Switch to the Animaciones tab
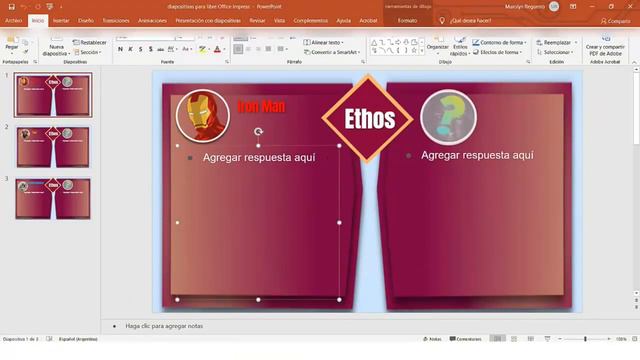 pos(152,20)
